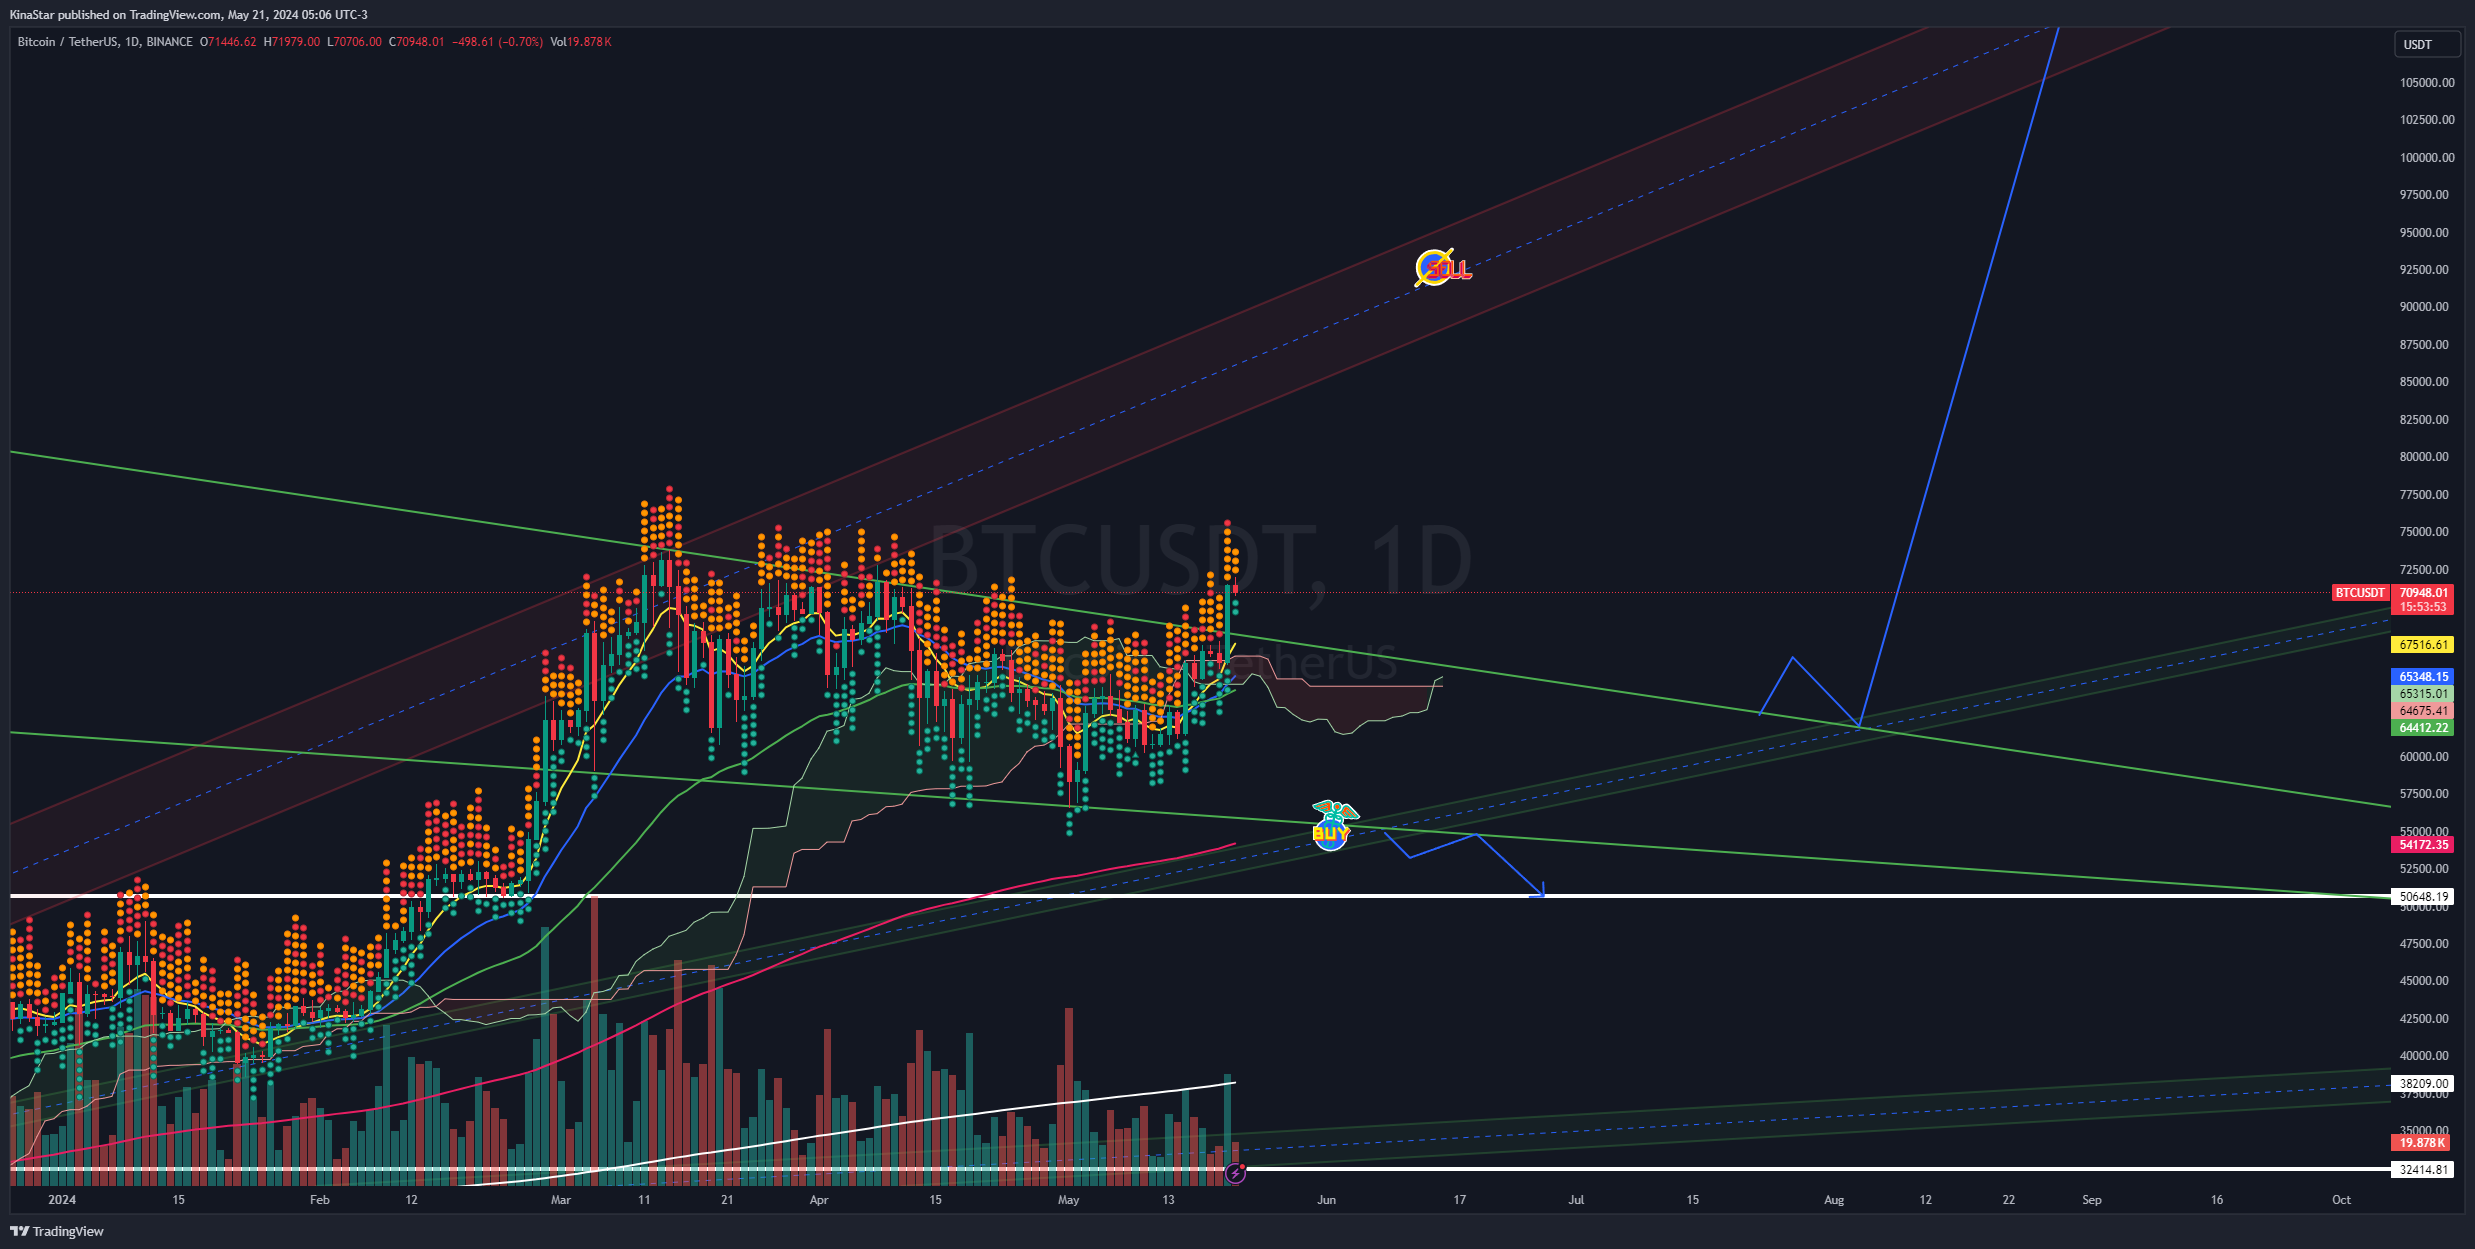Click the 60000.00 price axis label

(2425, 757)
